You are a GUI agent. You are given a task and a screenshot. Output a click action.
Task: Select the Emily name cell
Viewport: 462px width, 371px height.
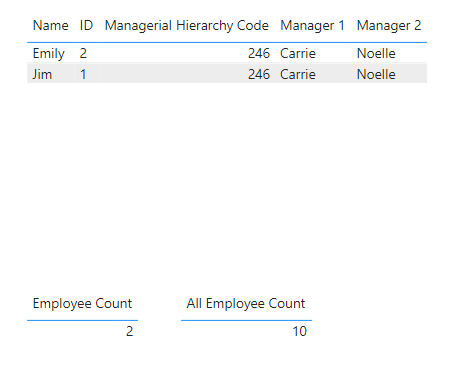click(49, 53)
